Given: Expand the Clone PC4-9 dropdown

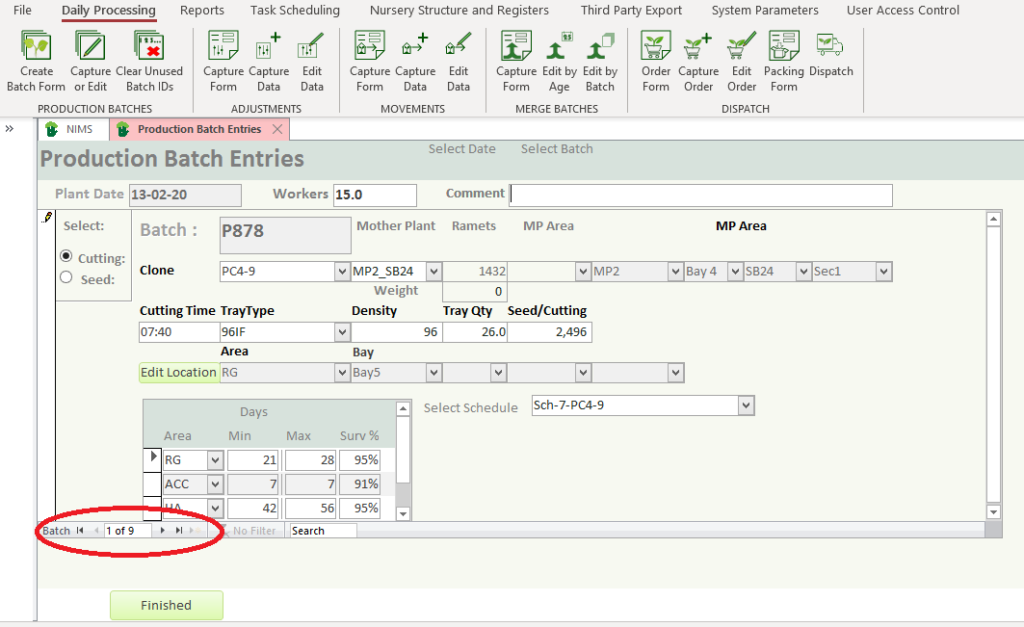Looking at the screenshot, I should pos(342,272).
